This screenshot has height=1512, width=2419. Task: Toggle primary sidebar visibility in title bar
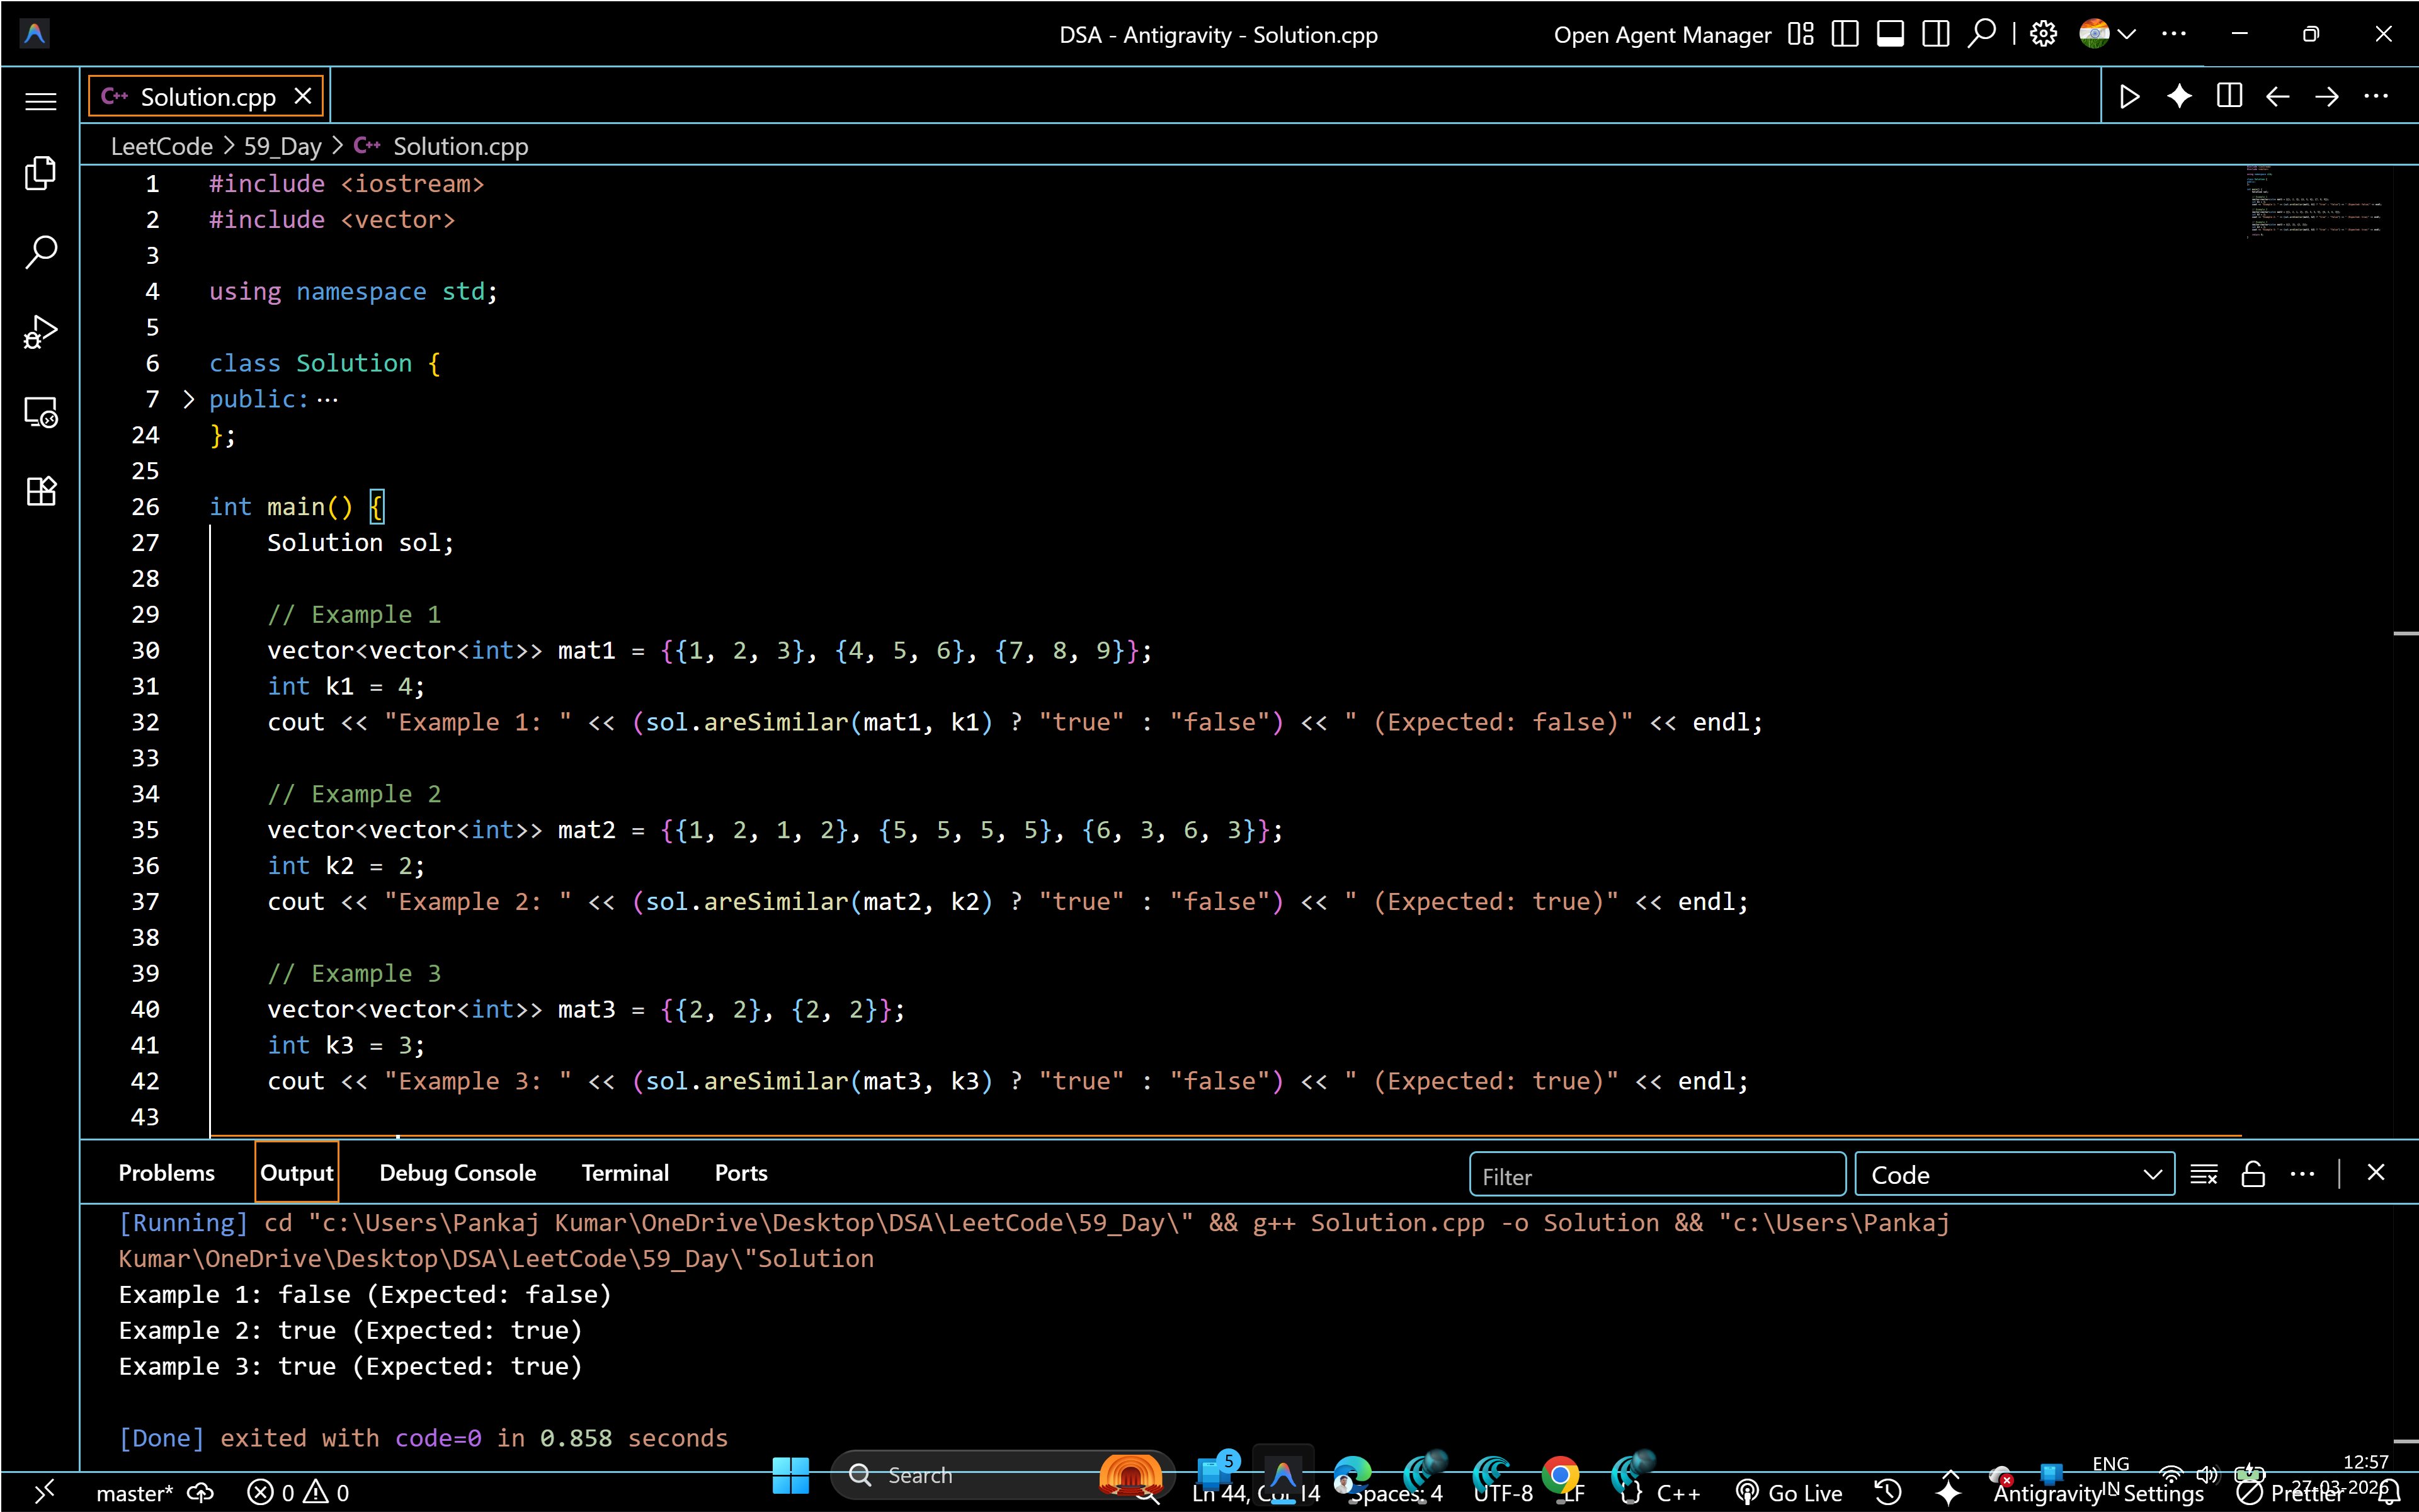point(1845,34)
